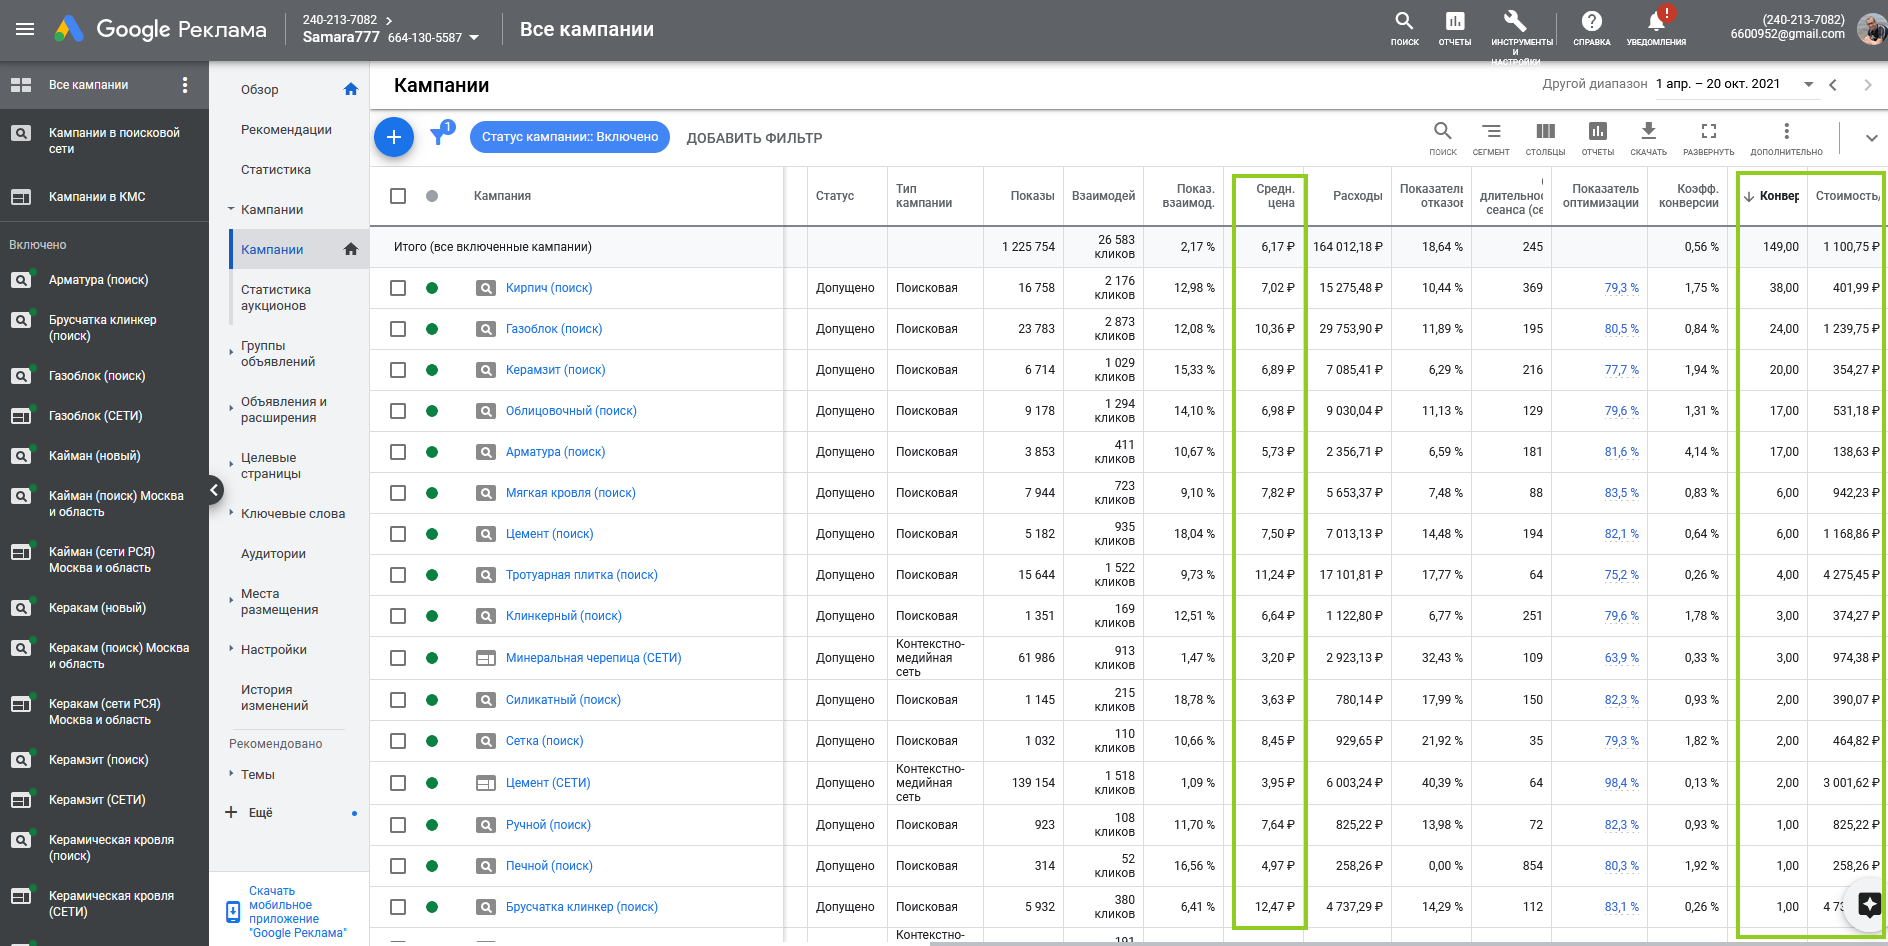
Task: Check the Газоблок (поиск) row checkbox
Action: [398, 329]
